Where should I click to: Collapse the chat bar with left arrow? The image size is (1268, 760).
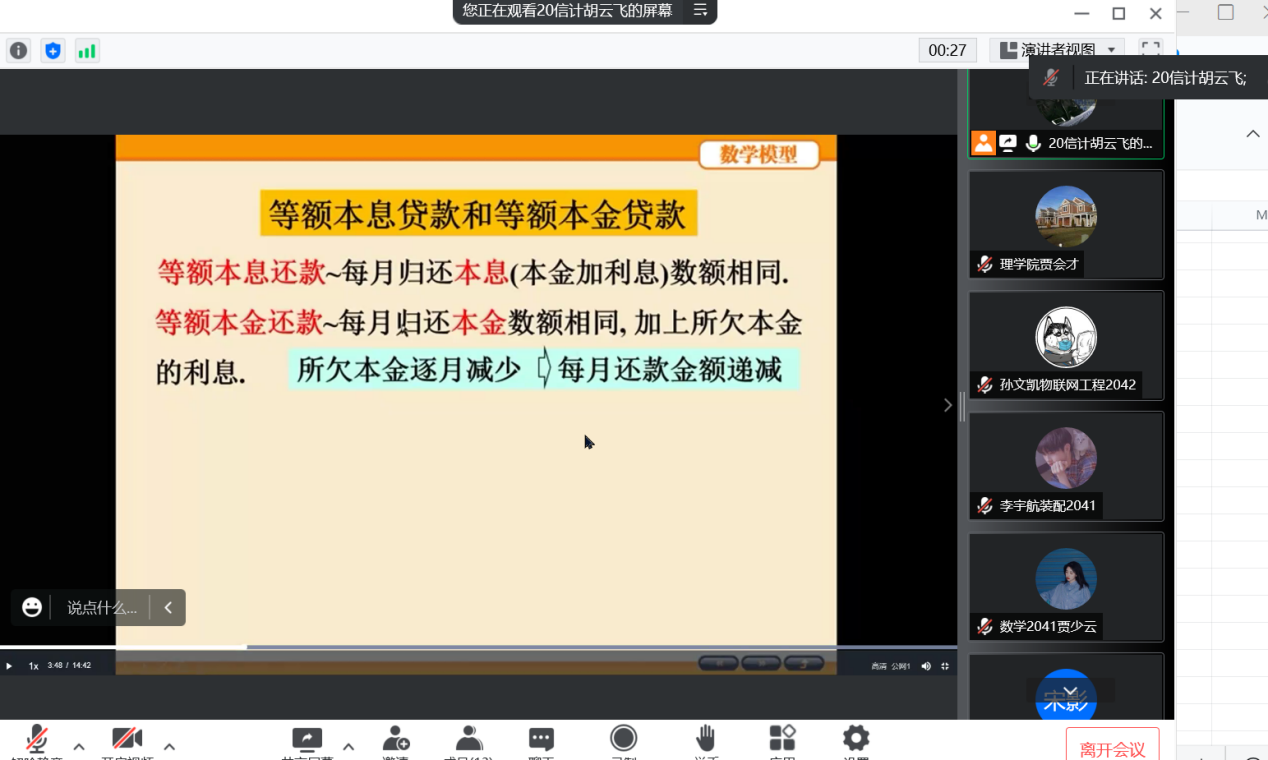pos(168,607)
